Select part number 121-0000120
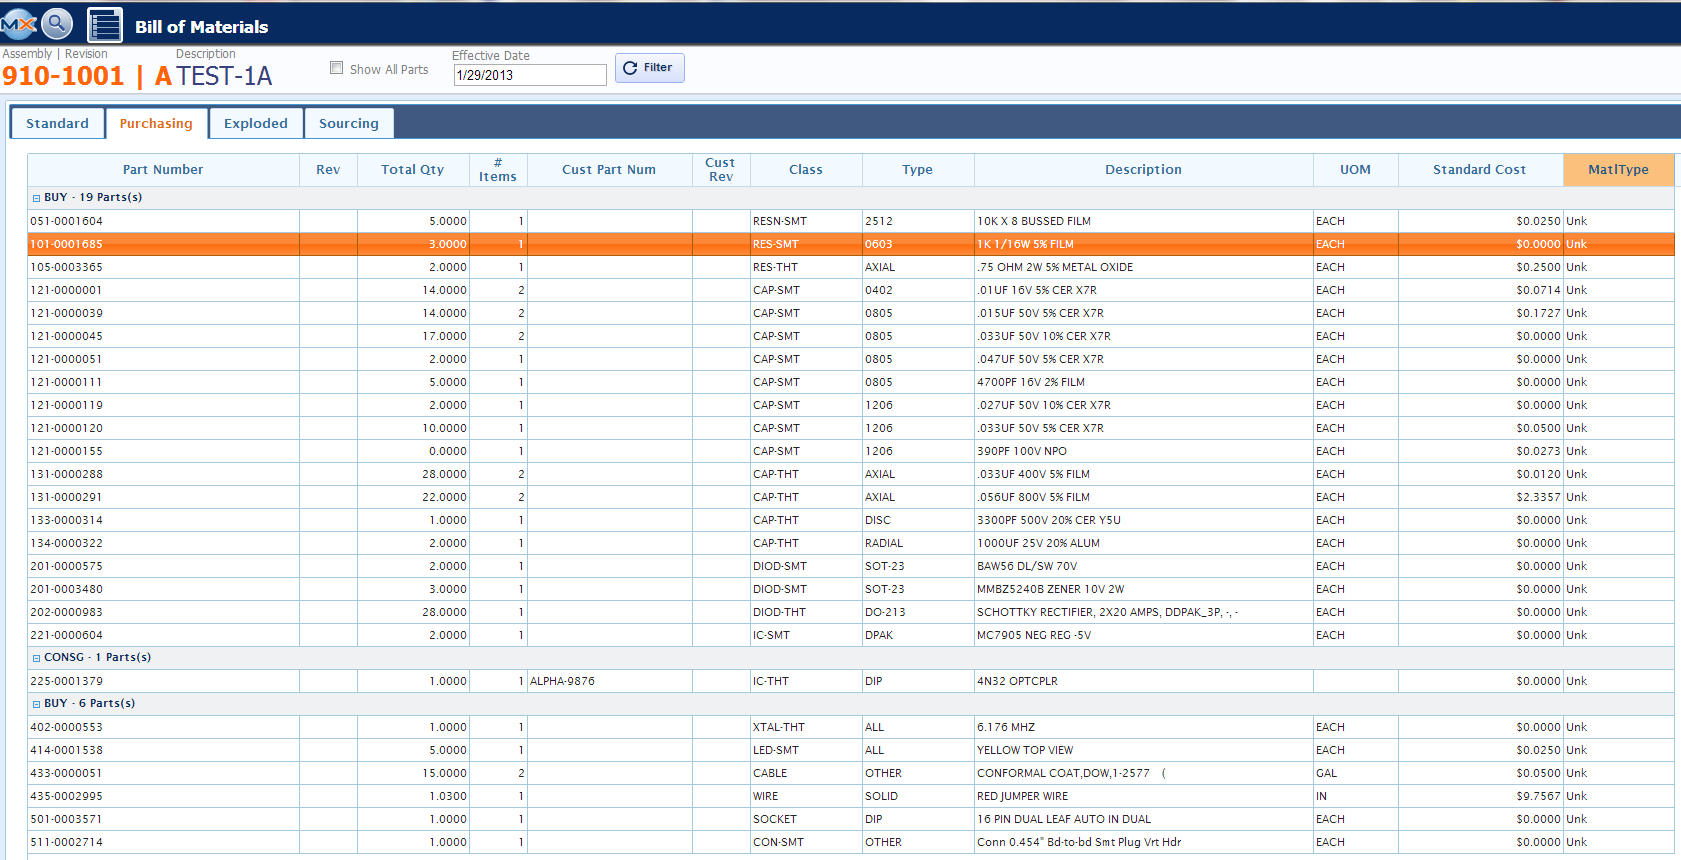Viewport: 1681px width, 860px height. click(x=67, y=428)
